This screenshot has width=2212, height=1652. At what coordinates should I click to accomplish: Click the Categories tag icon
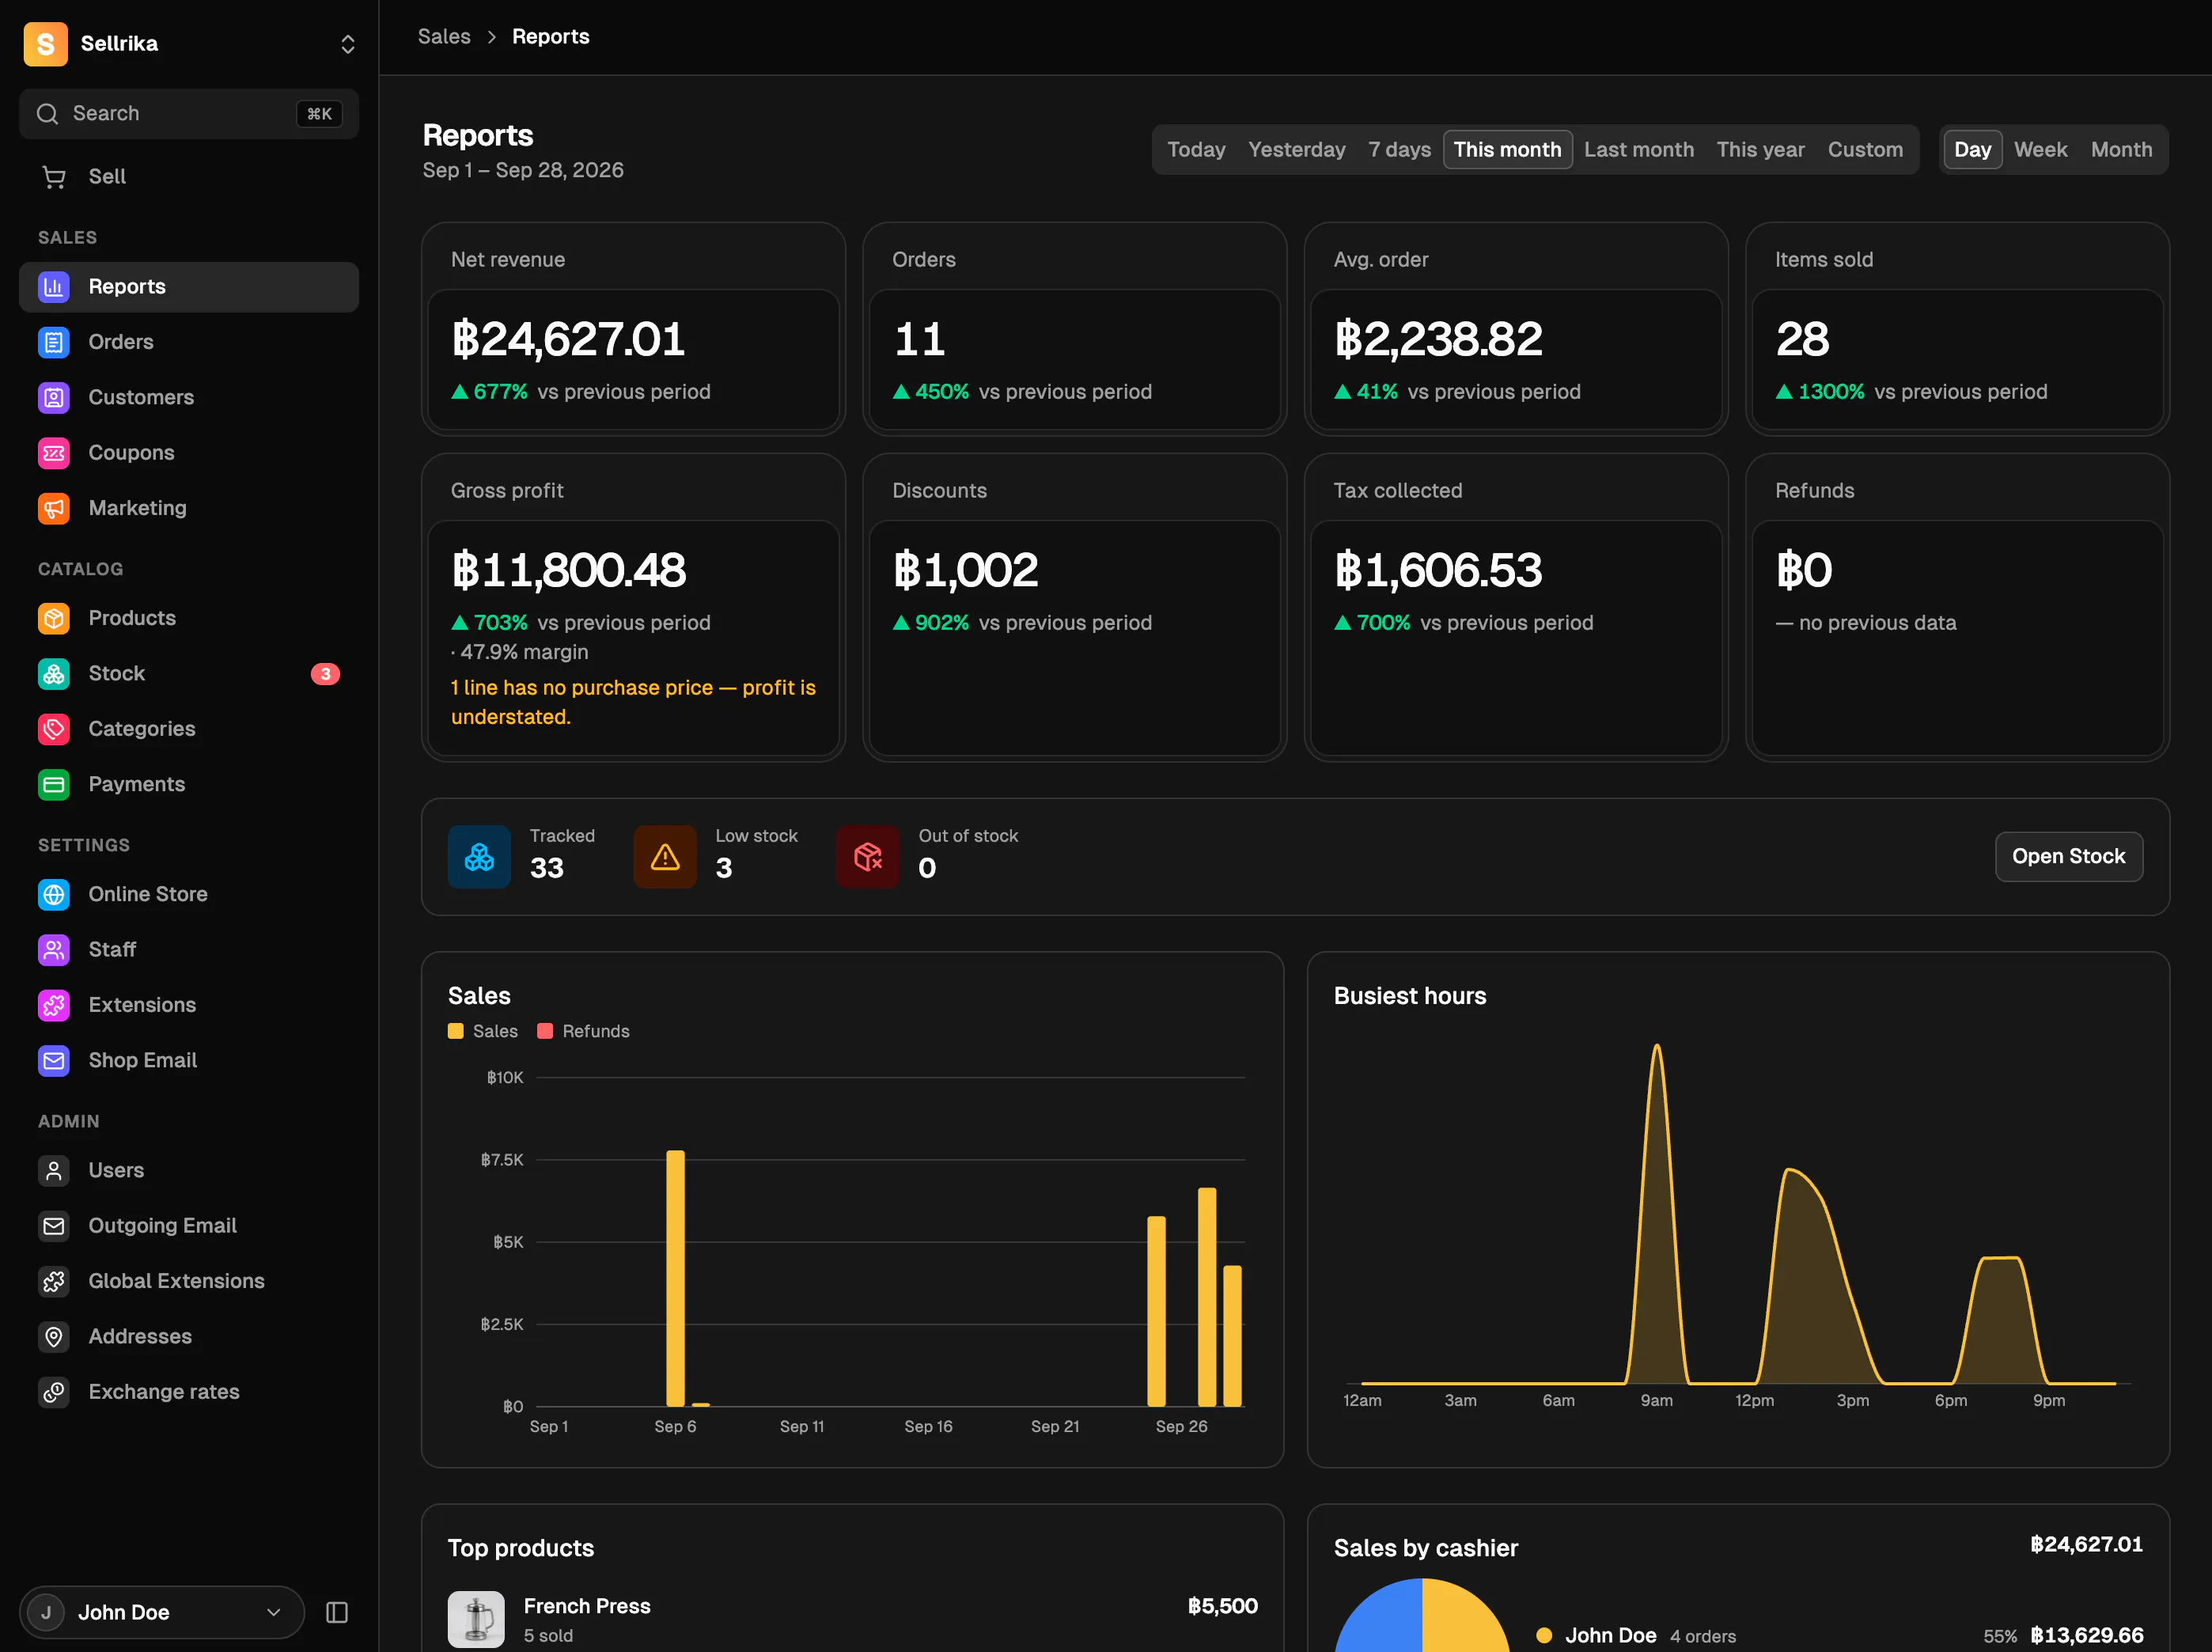click(54, 729)
